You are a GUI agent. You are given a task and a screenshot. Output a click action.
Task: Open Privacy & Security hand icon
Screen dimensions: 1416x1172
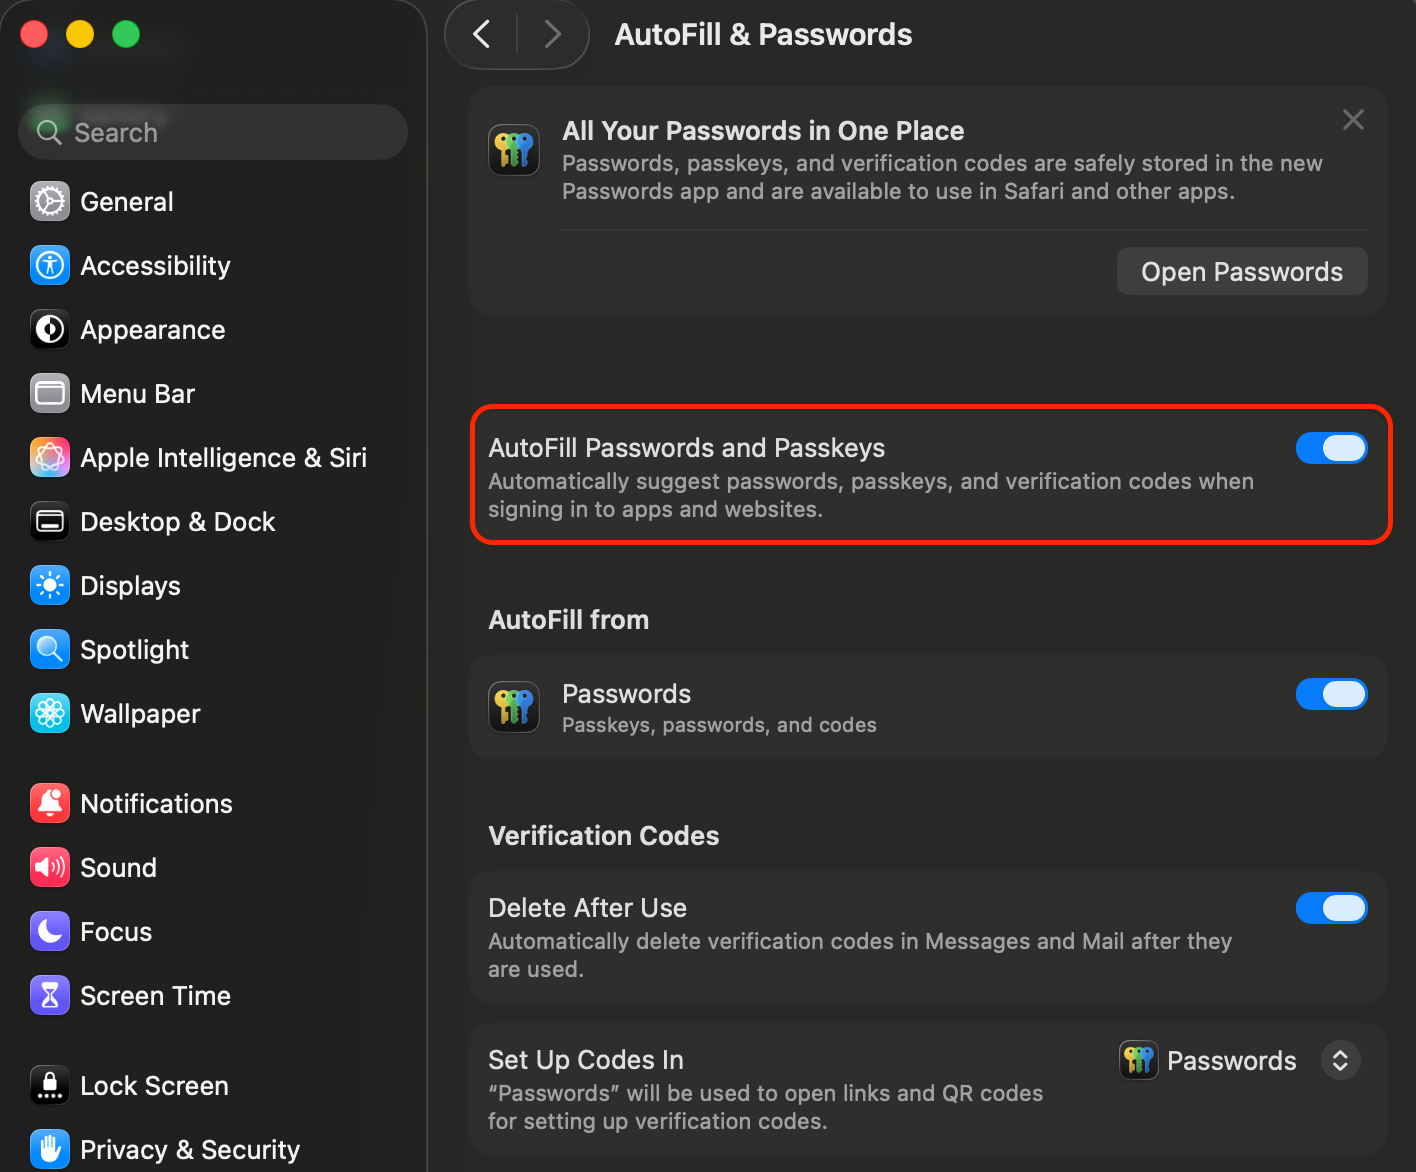[x=50, y=1150]
